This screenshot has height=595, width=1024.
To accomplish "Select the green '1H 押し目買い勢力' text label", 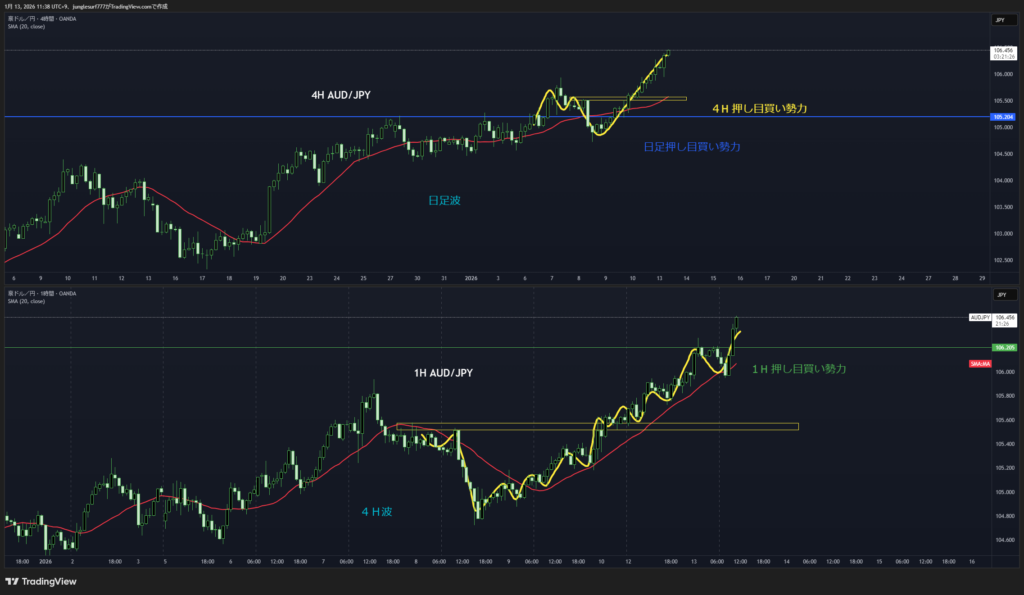I will point(798,369).
